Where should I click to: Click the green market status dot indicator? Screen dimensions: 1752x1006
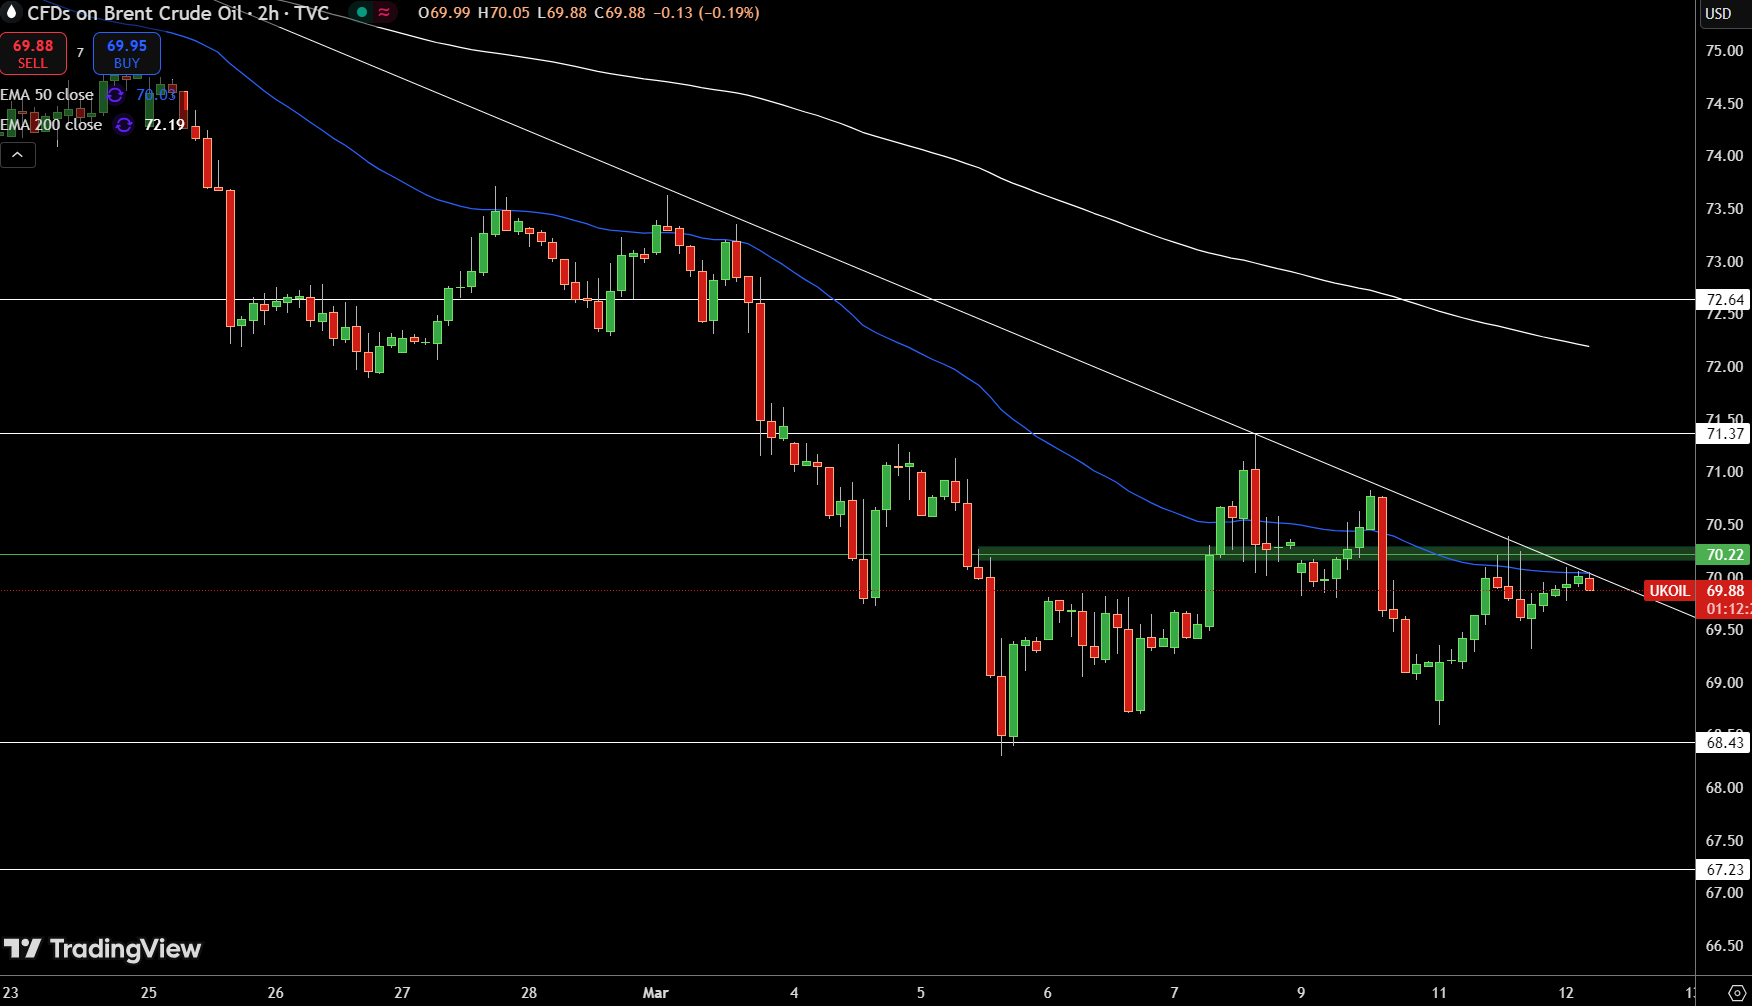click(x=362, y=13)
